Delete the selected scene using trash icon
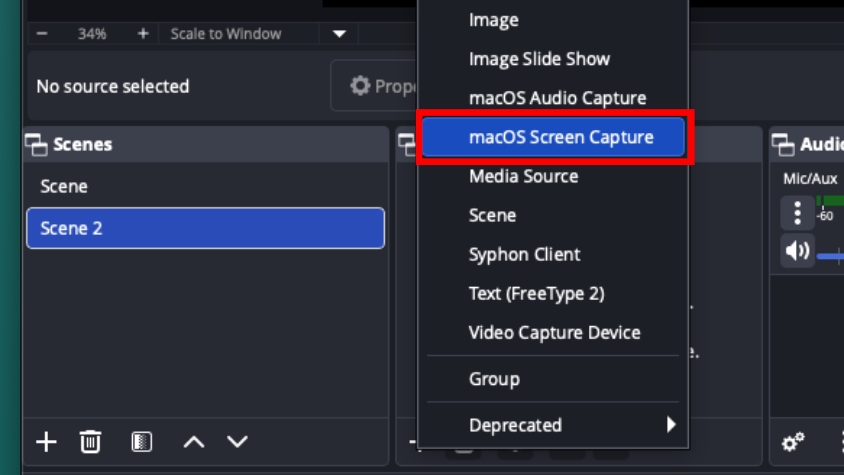The height and width of the screenshot is (475, 844). [x=90, y=441]
